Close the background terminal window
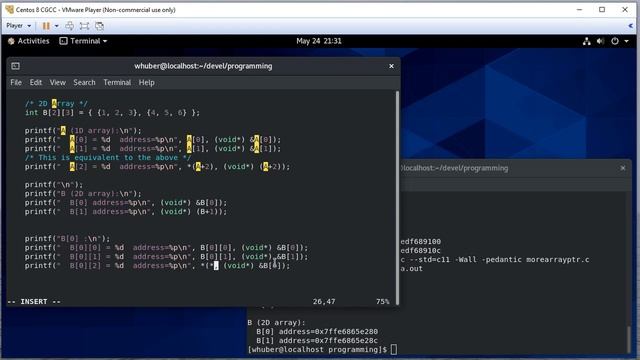Viewport: 640px width, 360px height. [x=622, y=168]
